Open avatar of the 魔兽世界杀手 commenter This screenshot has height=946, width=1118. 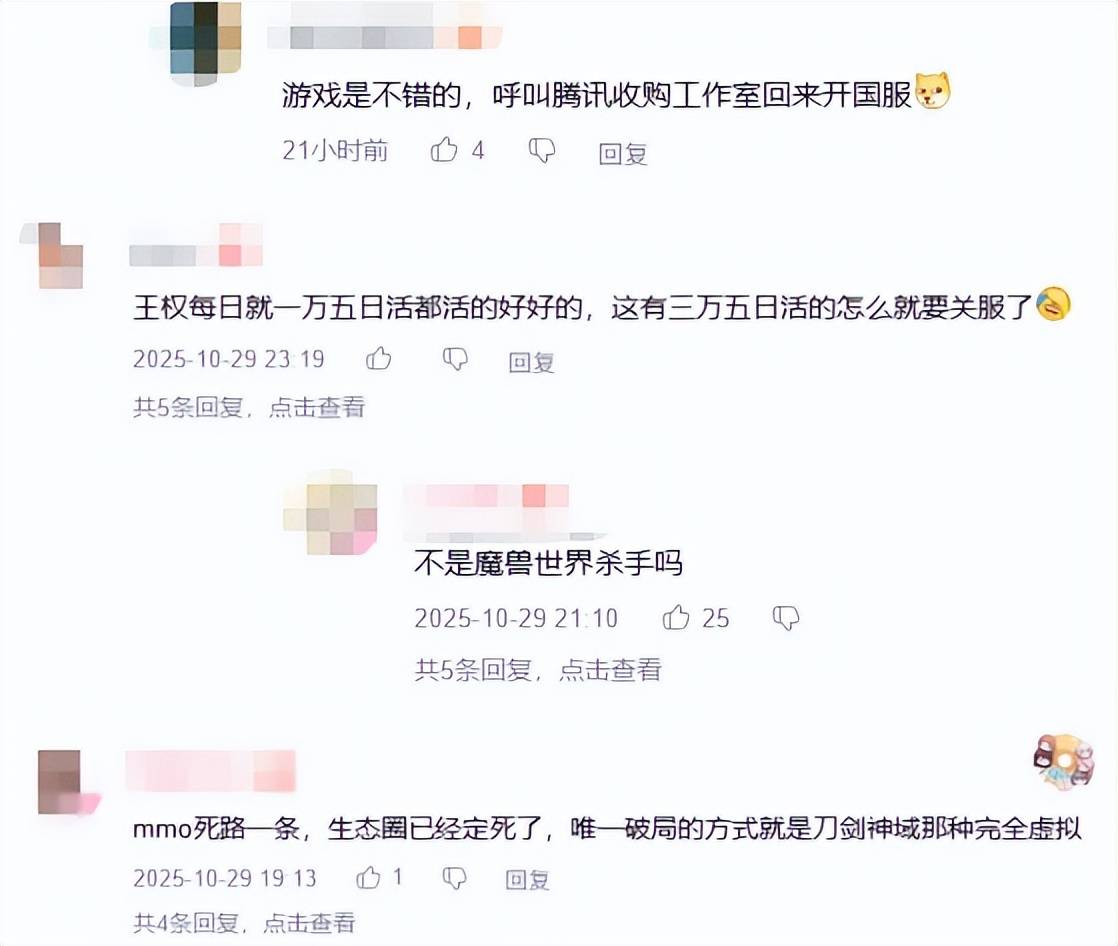pos(330,512)
